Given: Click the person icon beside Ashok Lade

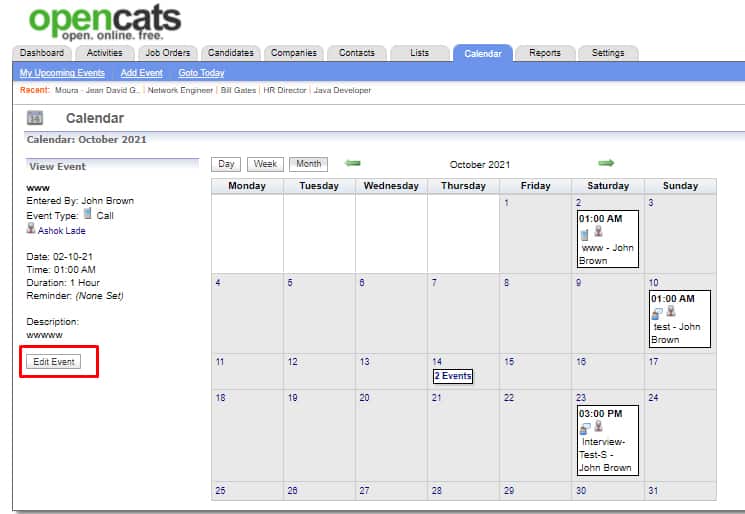Looking at the screenshot, I should tap(31, 229).
